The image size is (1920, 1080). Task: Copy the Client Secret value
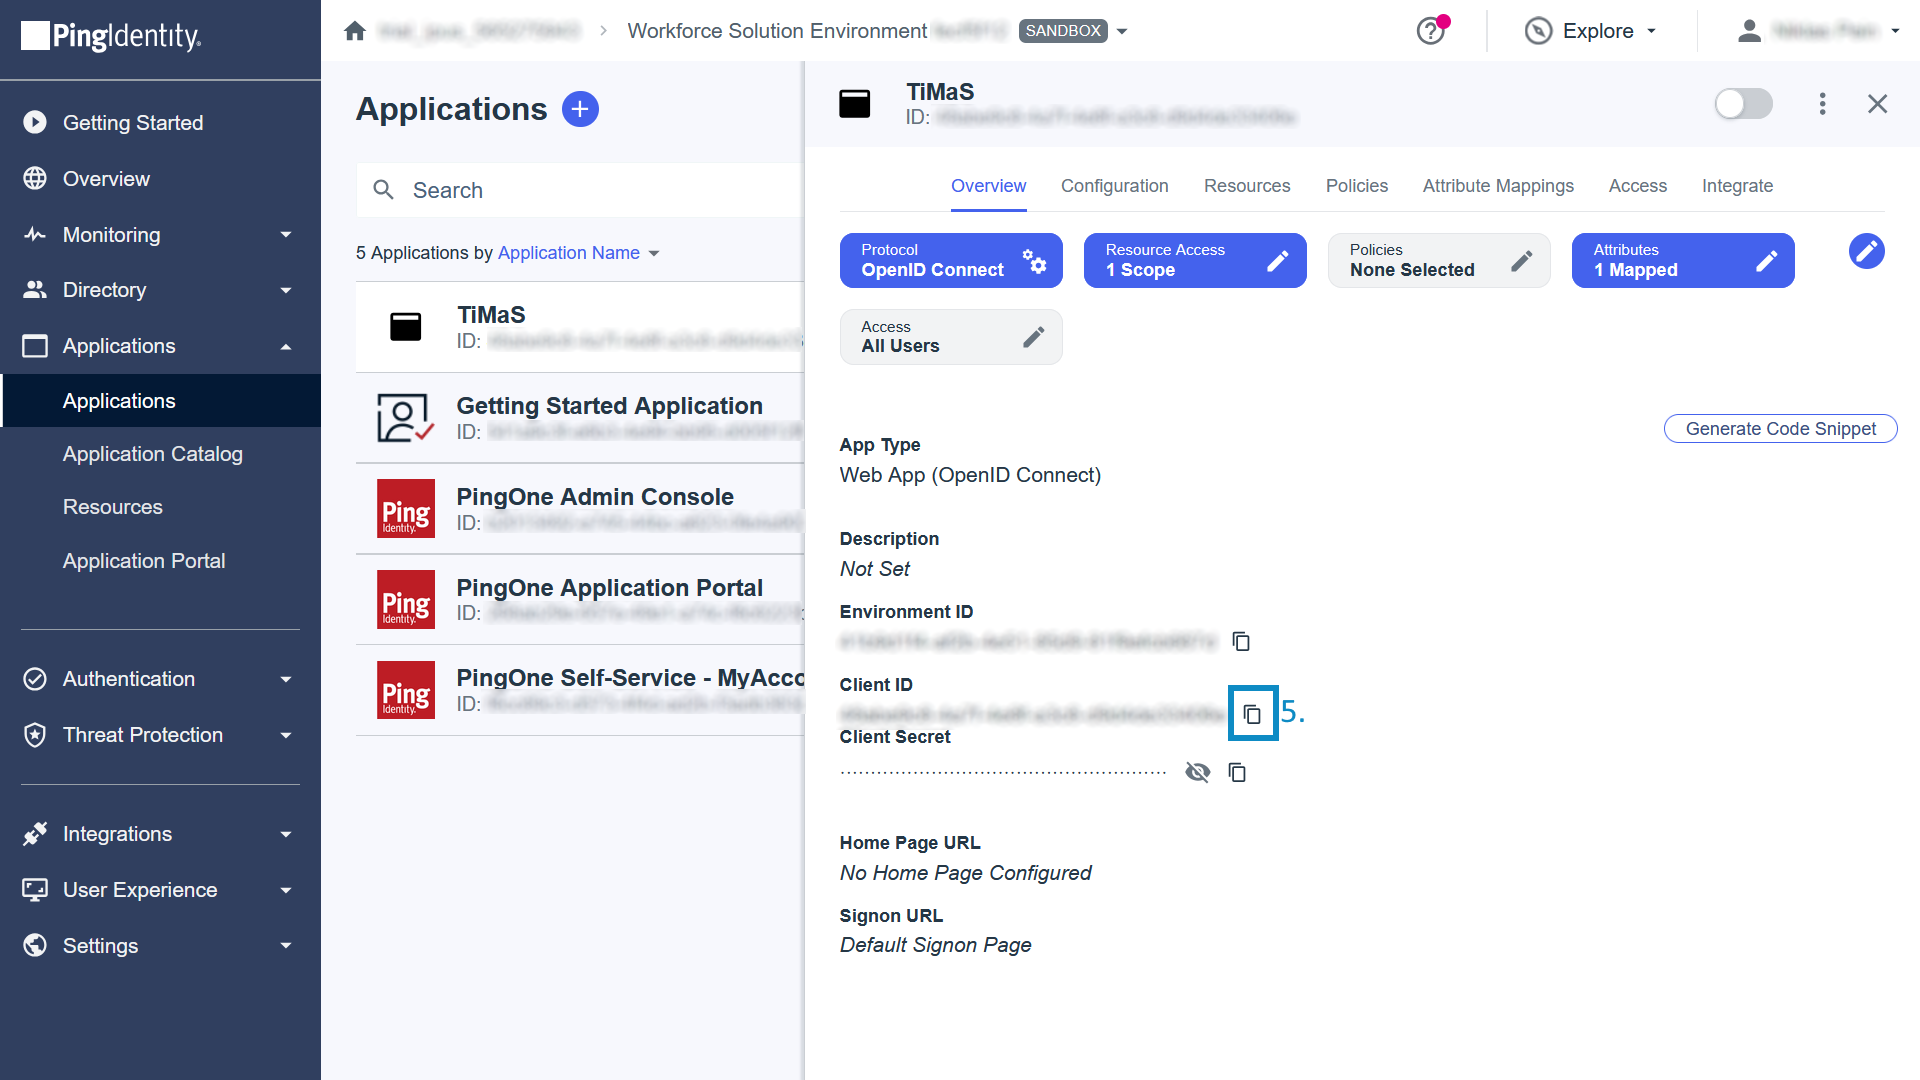[1237, 772]
